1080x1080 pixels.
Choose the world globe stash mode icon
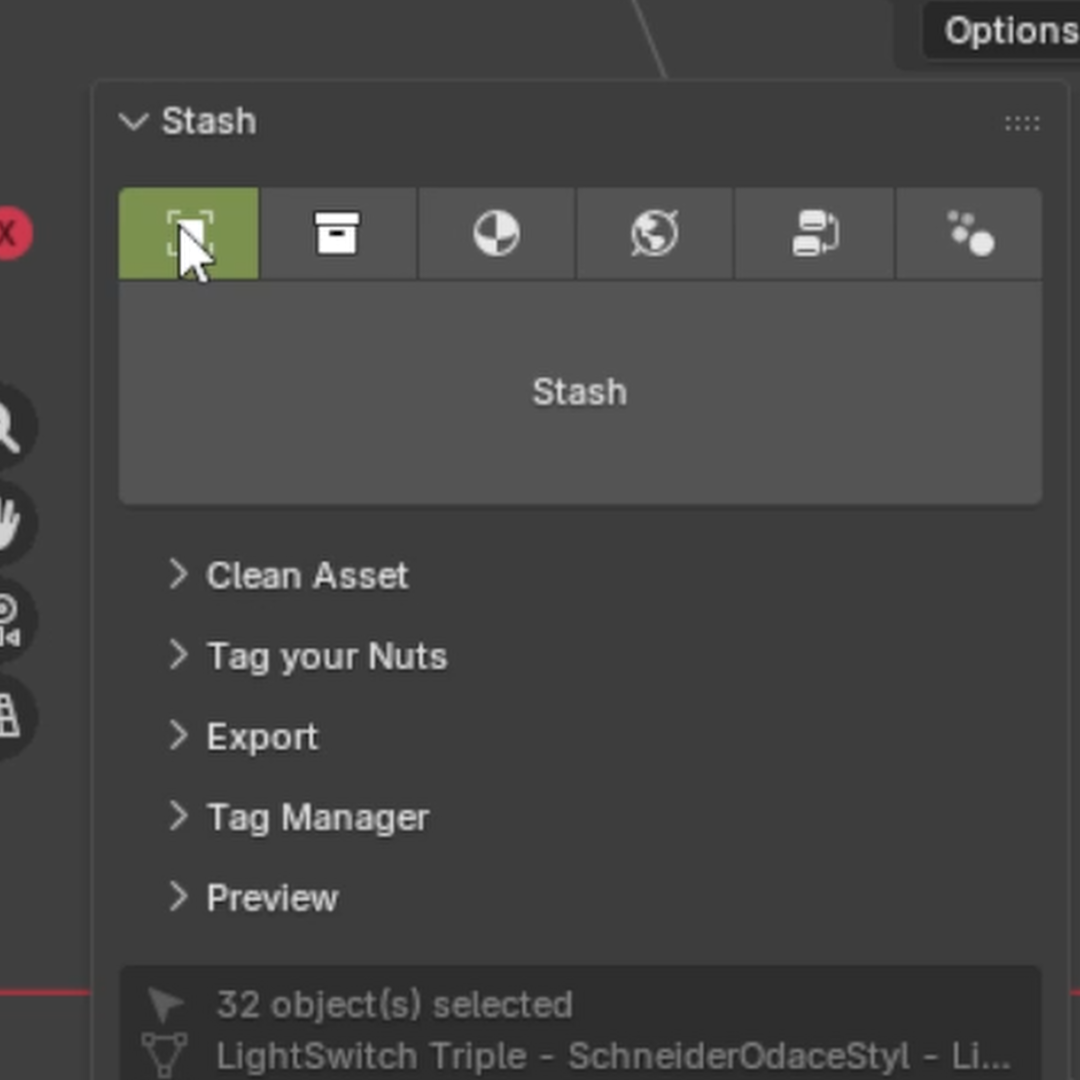654,233
